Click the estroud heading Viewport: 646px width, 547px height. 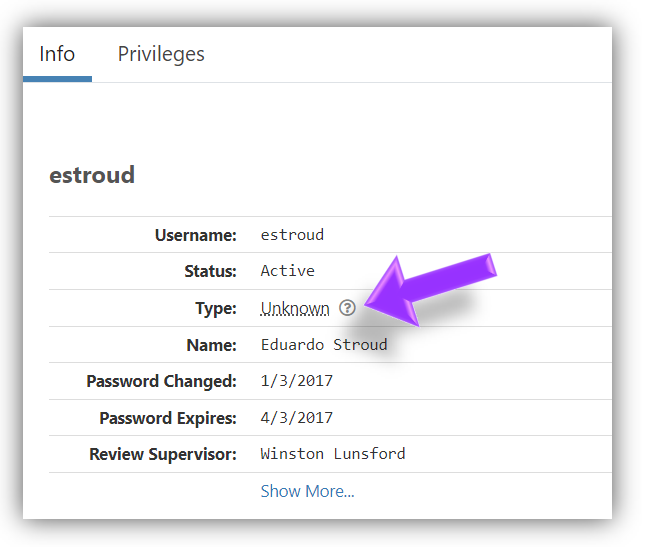[92, 175]
